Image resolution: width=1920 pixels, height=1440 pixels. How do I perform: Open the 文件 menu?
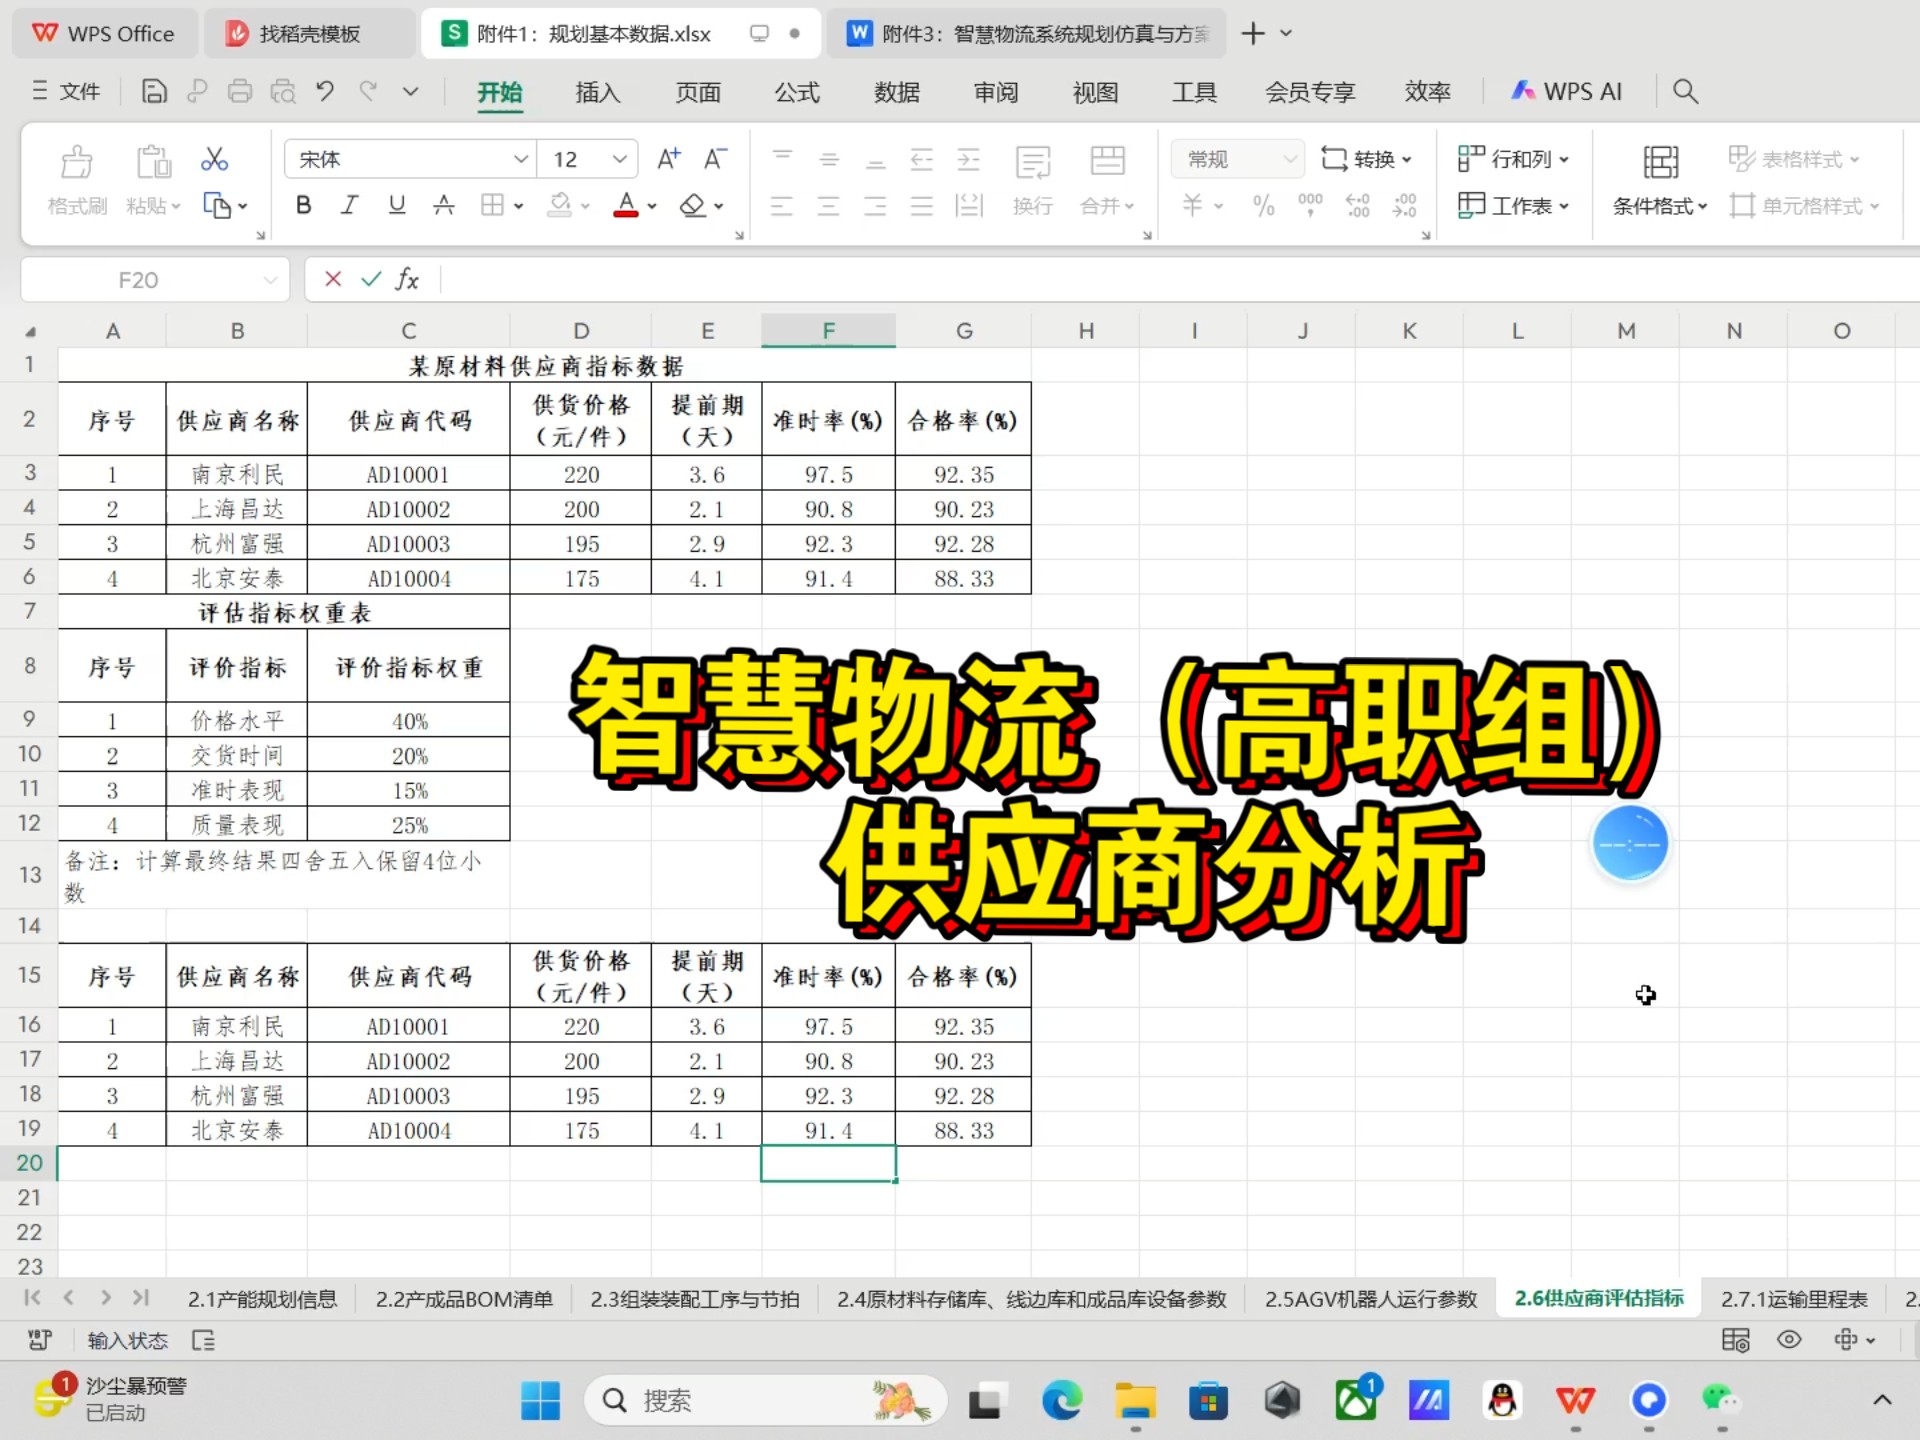pyautogui.click(x=66, y=92)
